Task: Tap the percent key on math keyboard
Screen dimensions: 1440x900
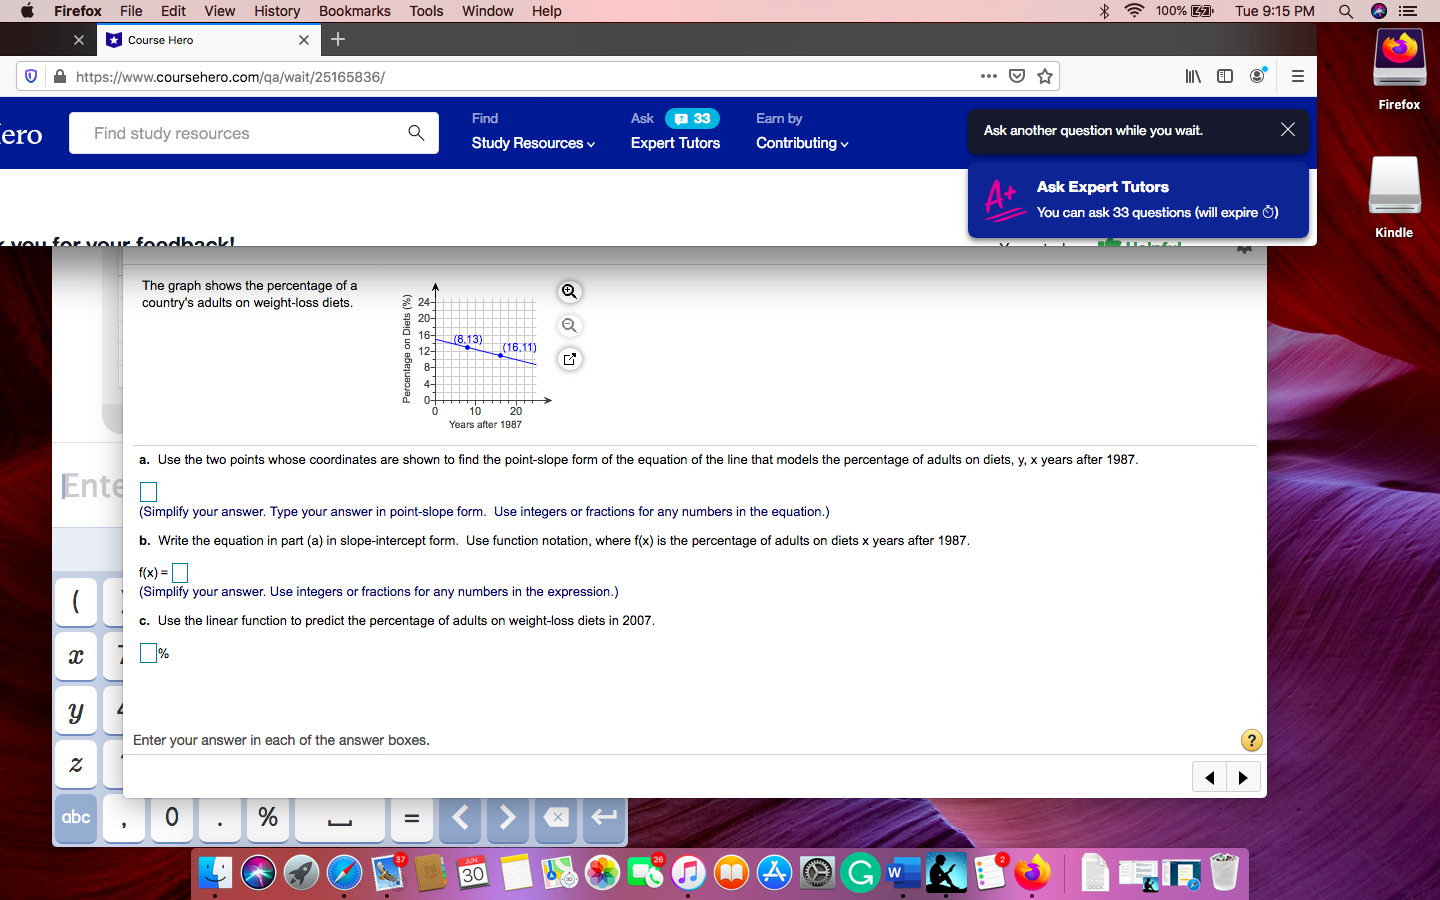Action: pyautogui.click(x=268, y=818)
